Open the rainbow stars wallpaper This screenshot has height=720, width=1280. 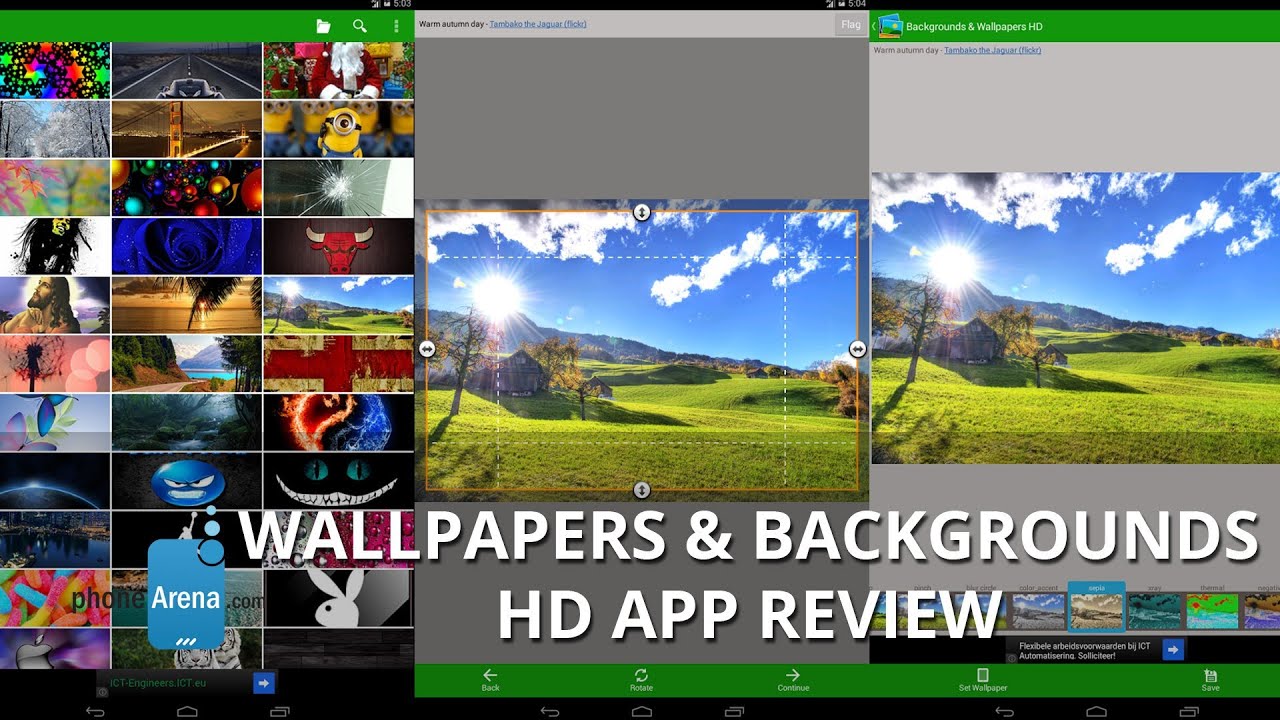[x=55, y=70]
